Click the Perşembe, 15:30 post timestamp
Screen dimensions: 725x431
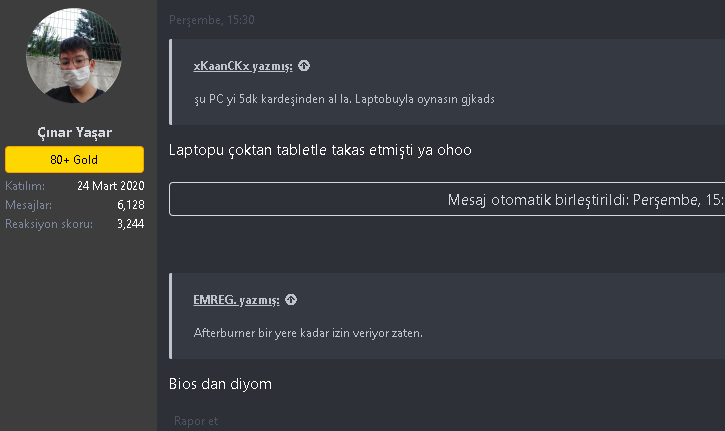pyautogui.click(x=212, y=20)
